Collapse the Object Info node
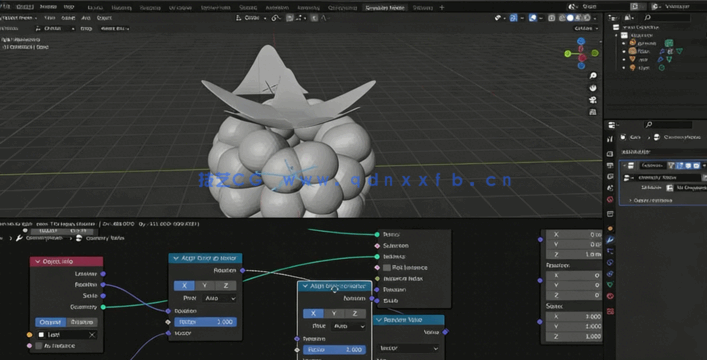707x360 pixels. [37, 262]
